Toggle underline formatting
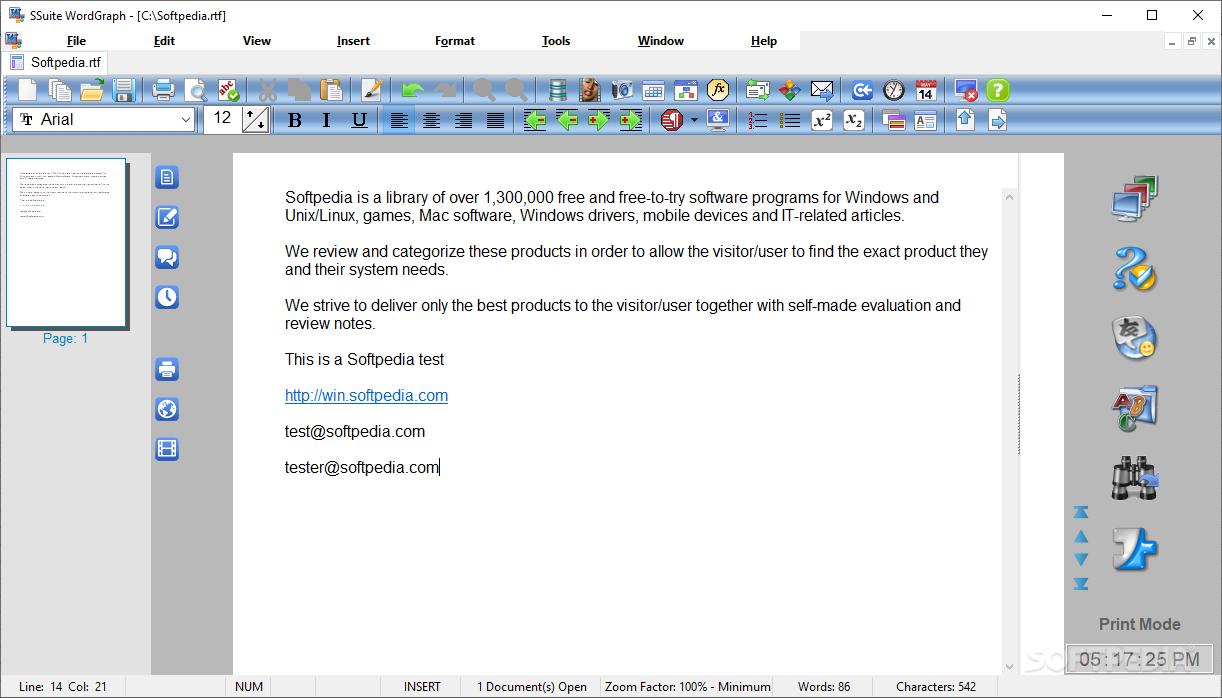This screenshot has height=698, width=1222. tap(359, 120)
